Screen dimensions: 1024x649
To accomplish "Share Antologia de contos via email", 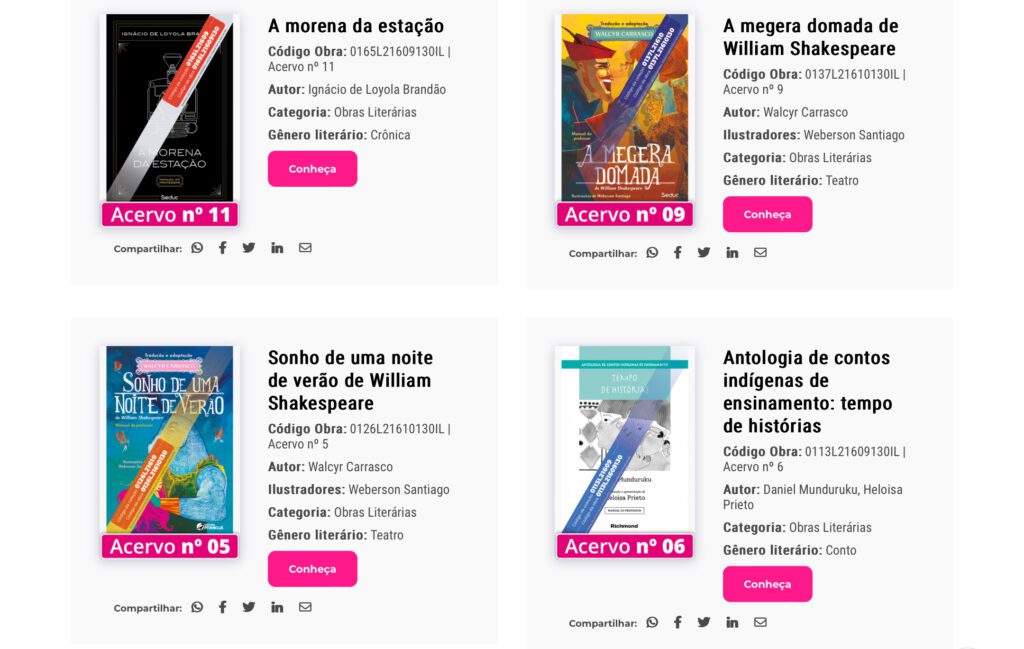I will [760, 622].
